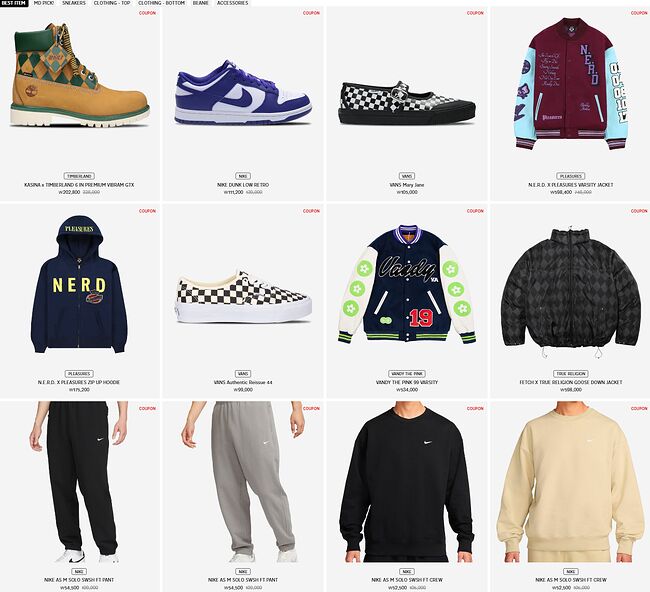
Task: Open the Timberland boot product image
Action: pos(80,75)
